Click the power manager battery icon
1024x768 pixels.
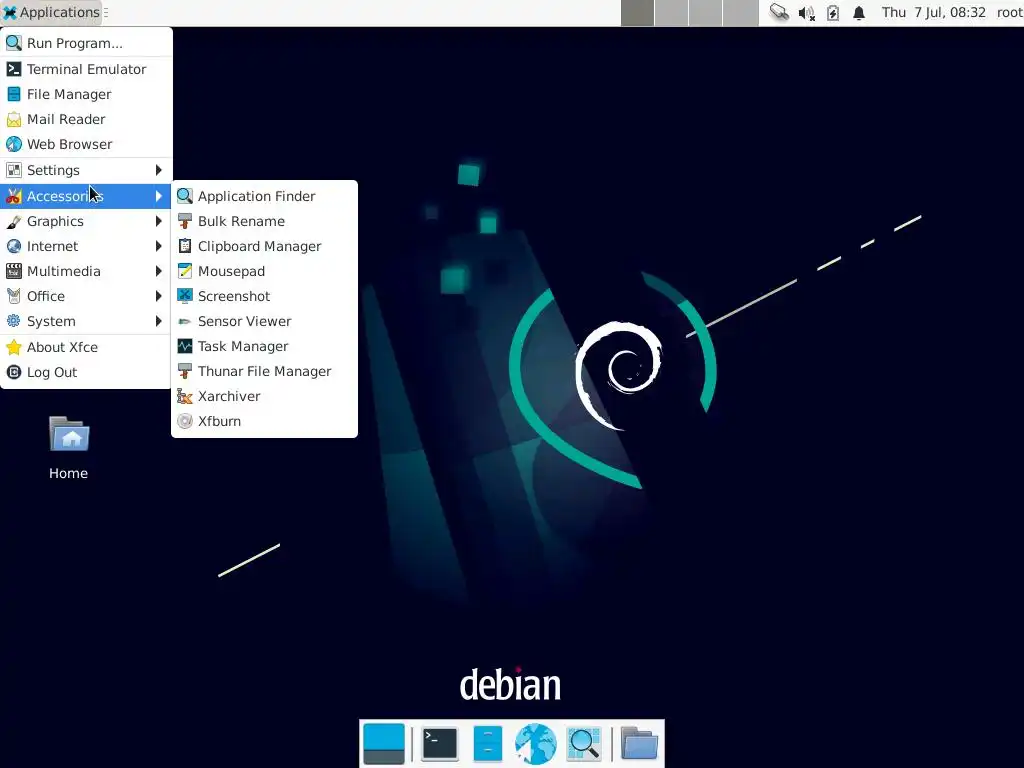pyautogui.click(x=833, y=12)
